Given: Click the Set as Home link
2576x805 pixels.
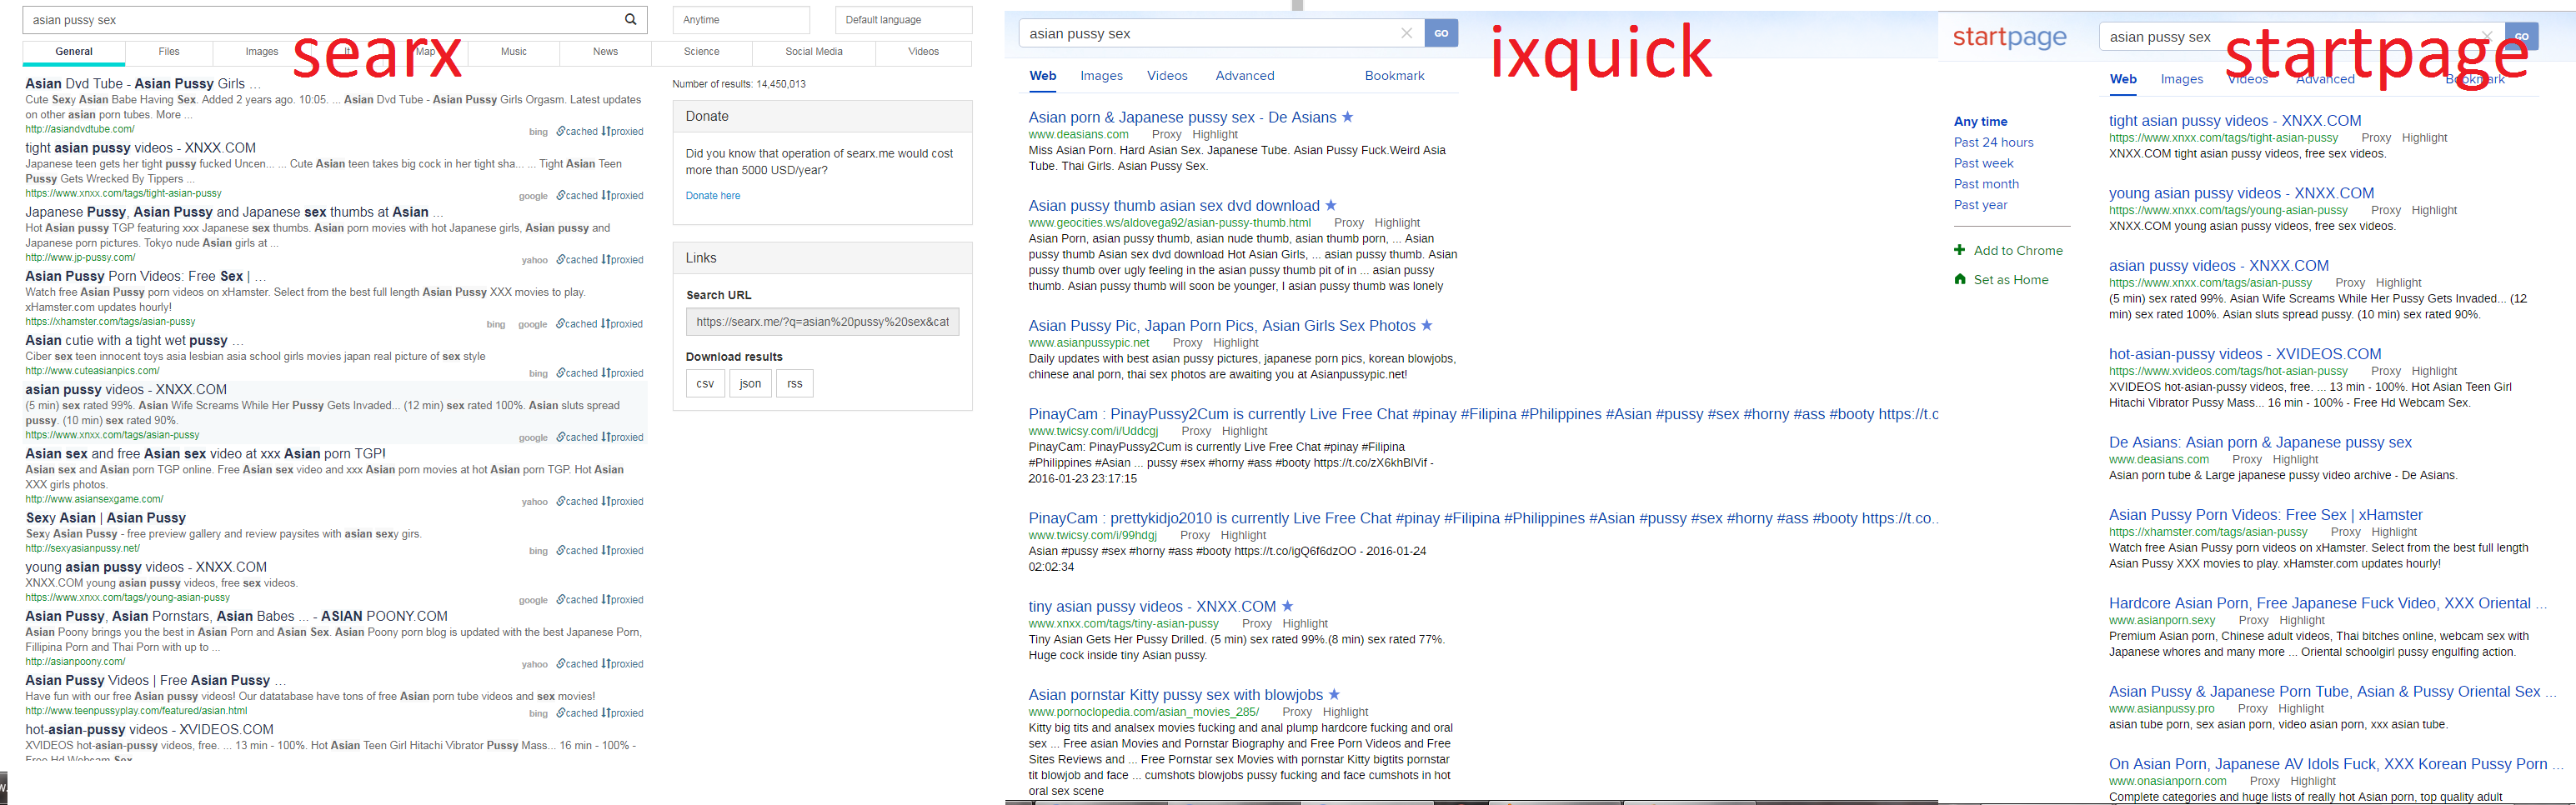Looking at the screenshot, I should (x=2011, y=280).
